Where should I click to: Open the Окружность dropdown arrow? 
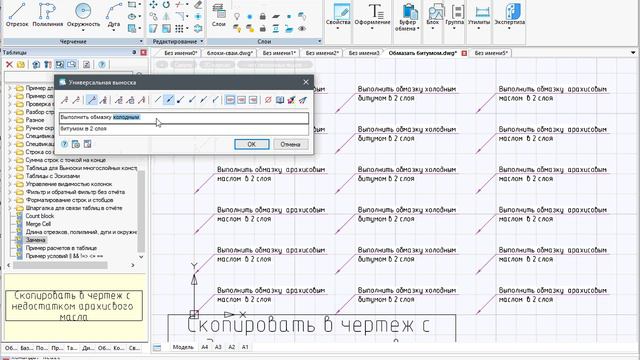83,30
